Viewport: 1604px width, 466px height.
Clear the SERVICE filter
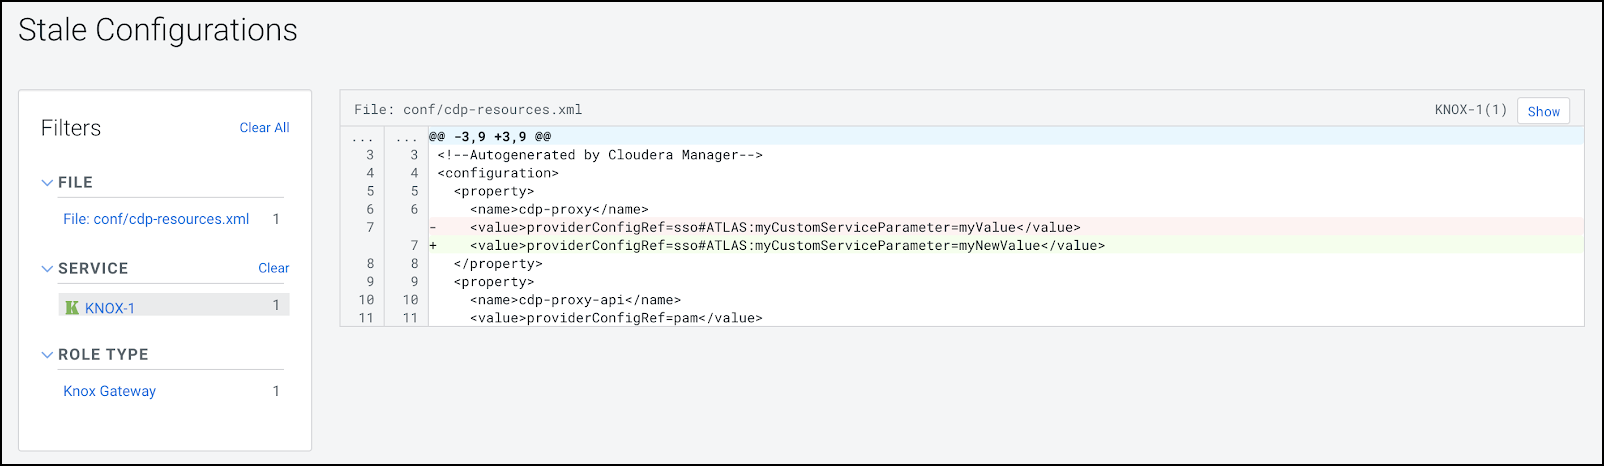(273, 268)
